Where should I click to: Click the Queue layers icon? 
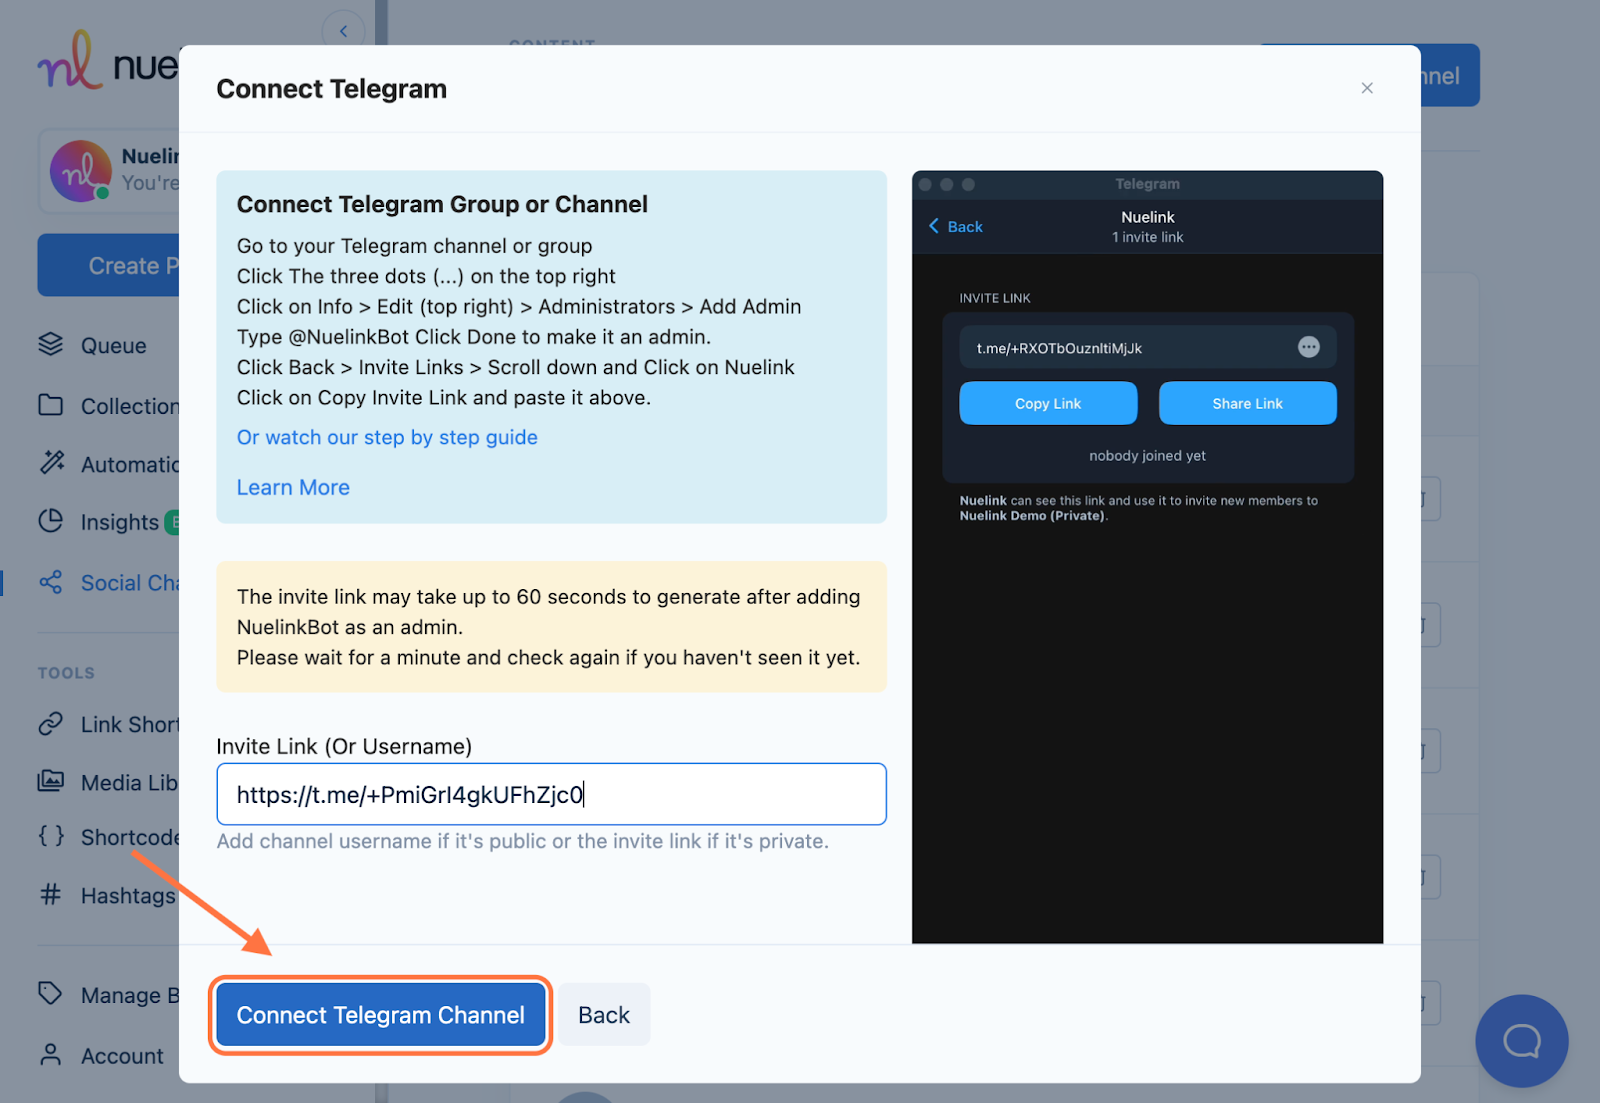[51, 344]
